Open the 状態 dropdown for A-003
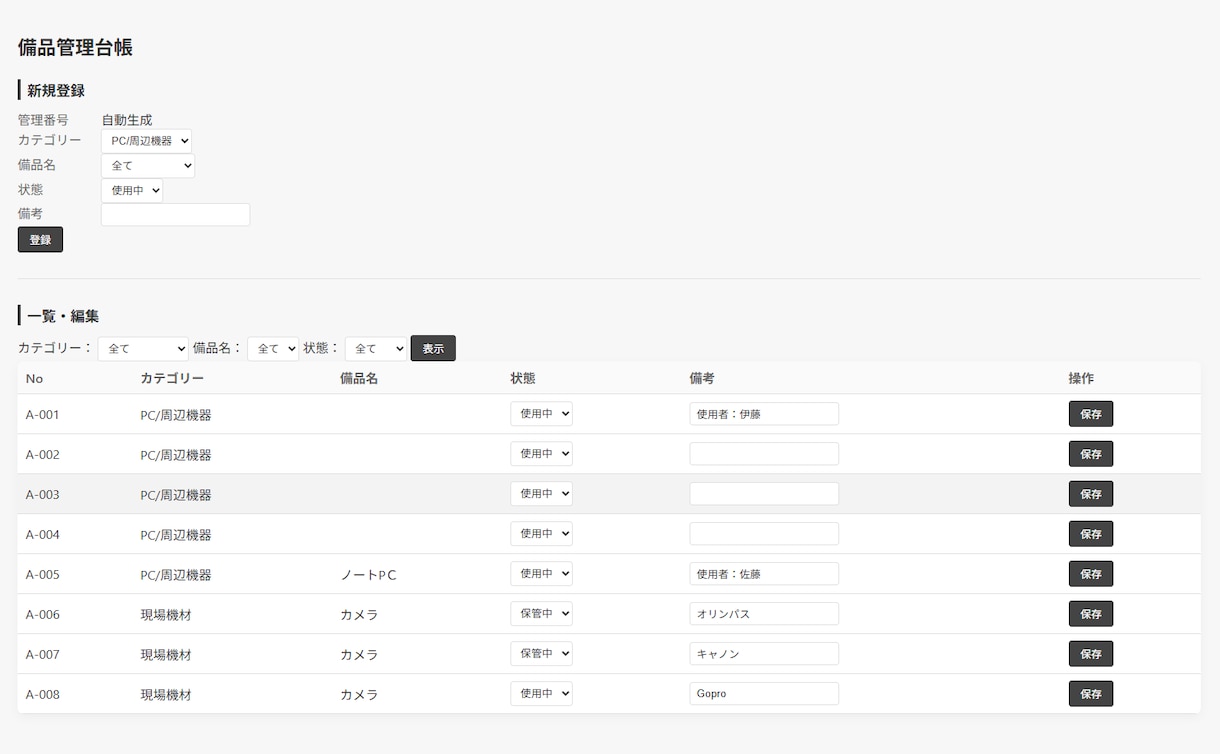1220x754 pixels. point(541,494)
